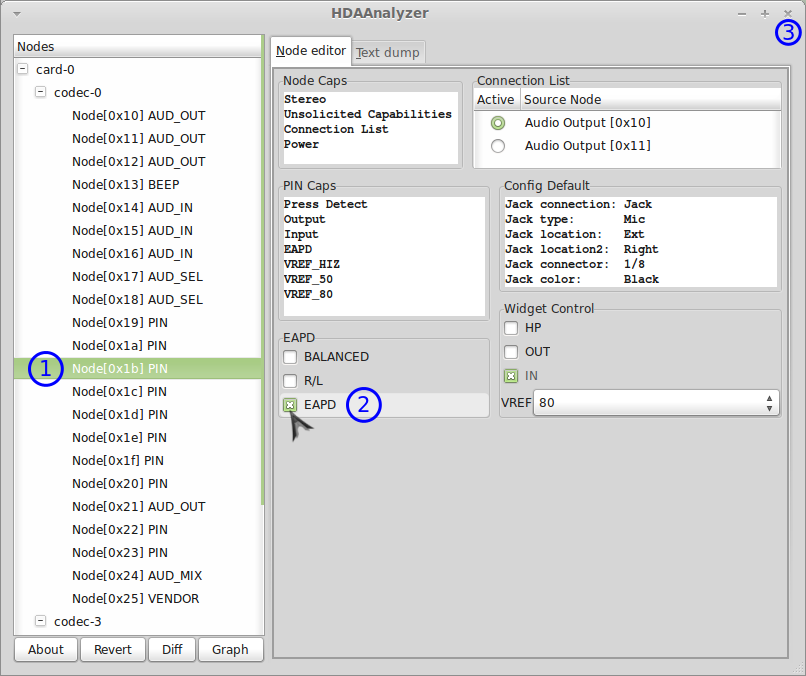Minimize the HDAAnalyzer window

[741, 14]
